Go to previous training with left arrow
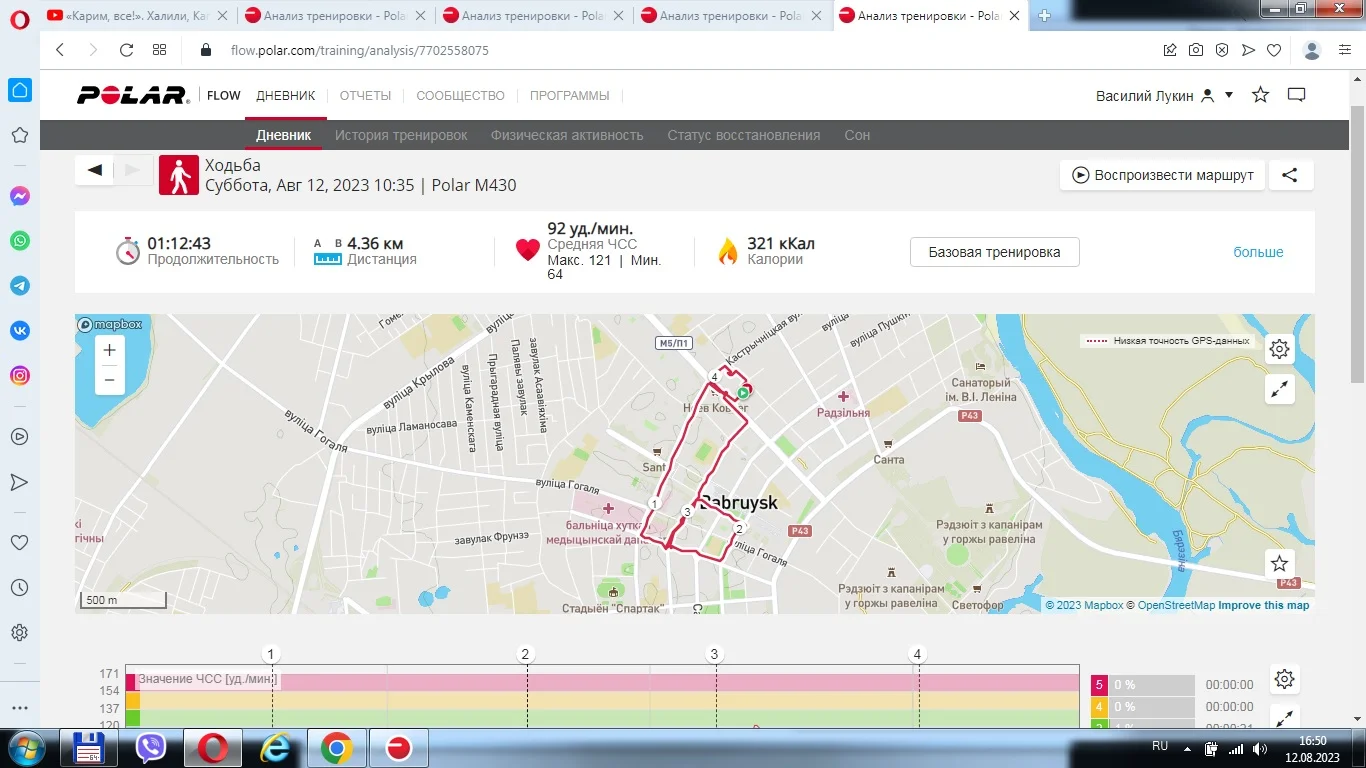Screen dimensions: 1366x768 pyautogui.click(x=95, y=170)
